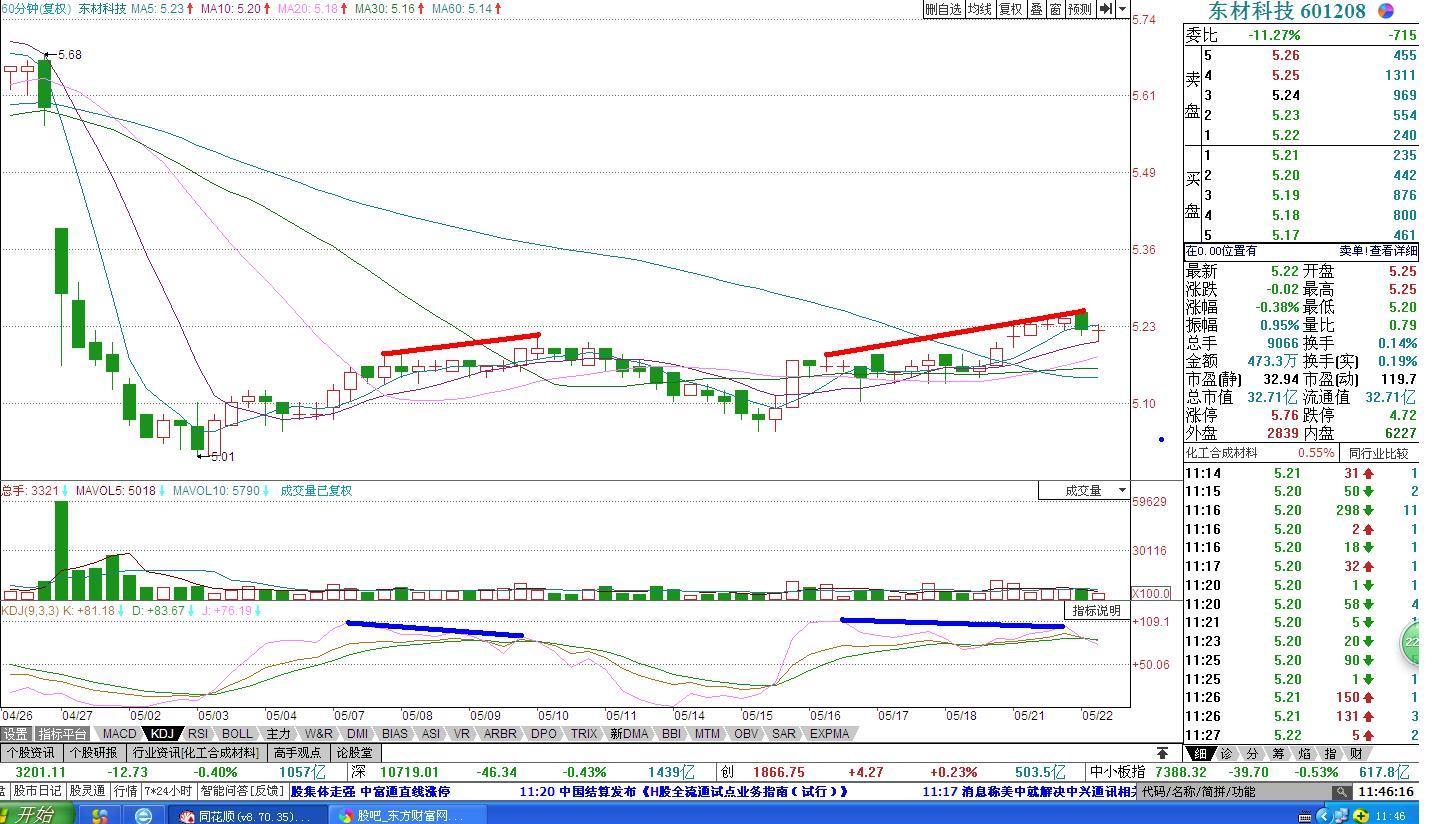Select the 财 finance tab
The width and height of the screenshot is (1440, 824).
(x=1356, y=753)
